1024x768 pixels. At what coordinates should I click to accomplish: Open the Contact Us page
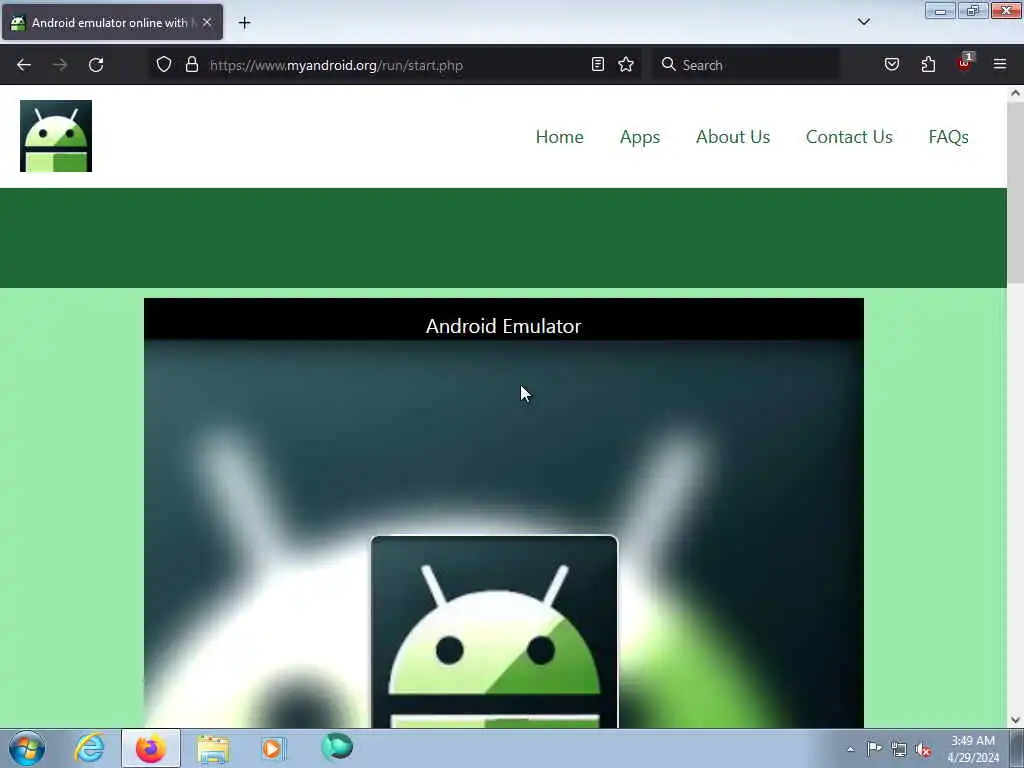pyautogui.click(x=849, y=136)
